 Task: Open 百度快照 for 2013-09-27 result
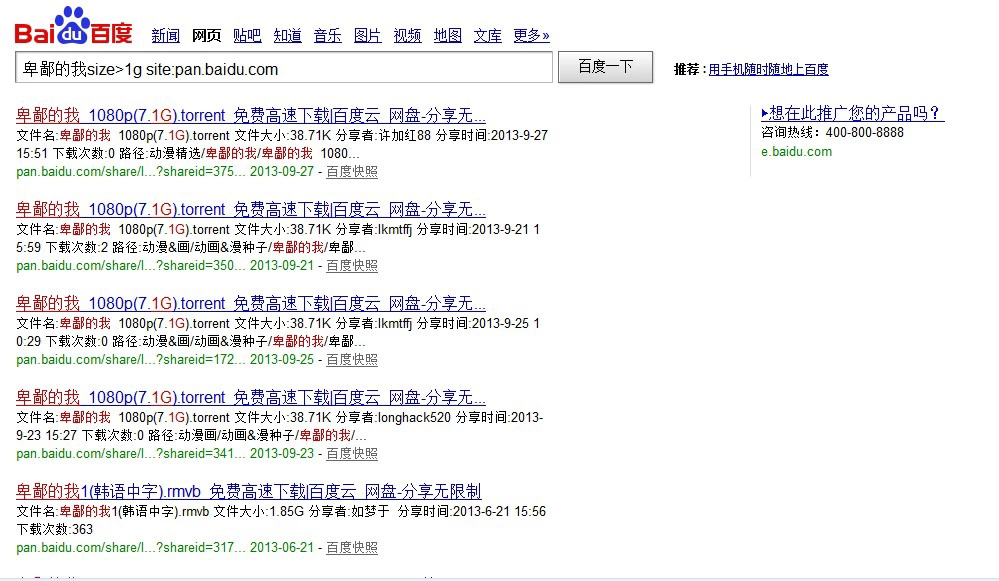click(352, 172)
